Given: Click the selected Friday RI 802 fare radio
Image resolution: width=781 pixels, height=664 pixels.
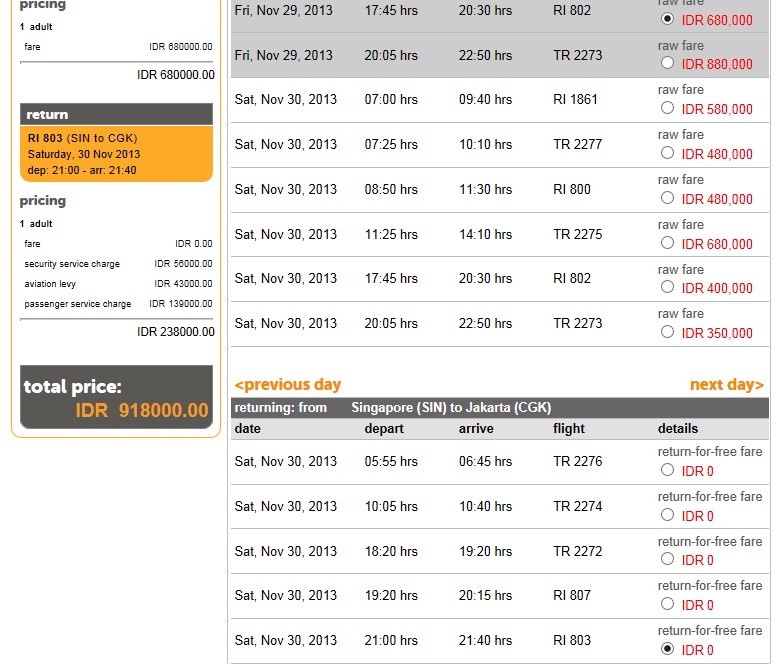Looking at the screenshot, I should 667,19.
